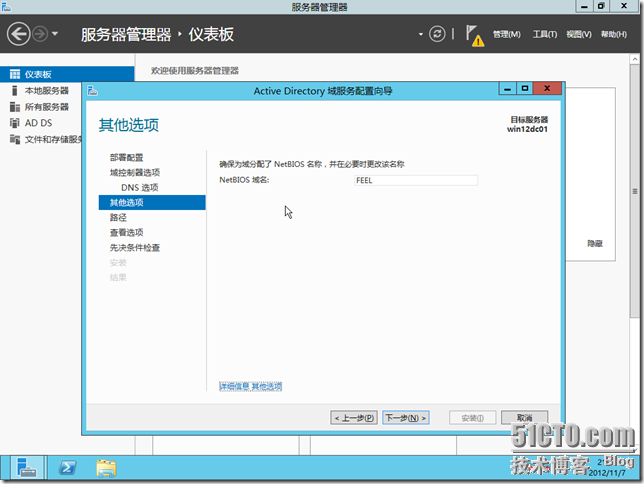
Task: Close the AD DS configuration wizard
Action: click(547, 89)
